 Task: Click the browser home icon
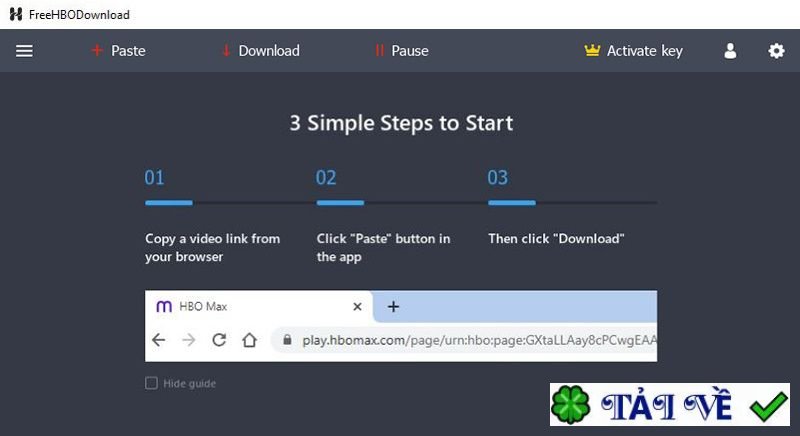pos(249,340)
